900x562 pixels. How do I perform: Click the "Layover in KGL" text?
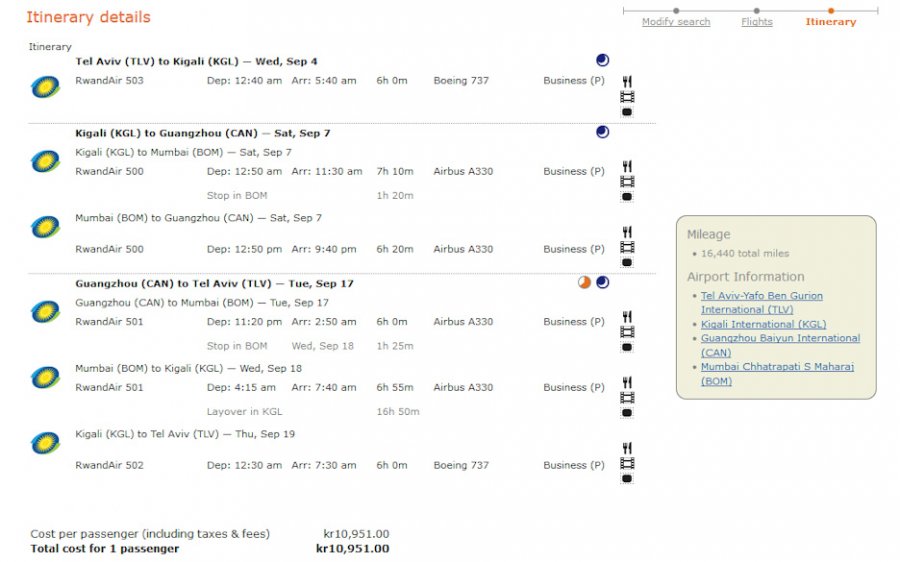[244, 412]
